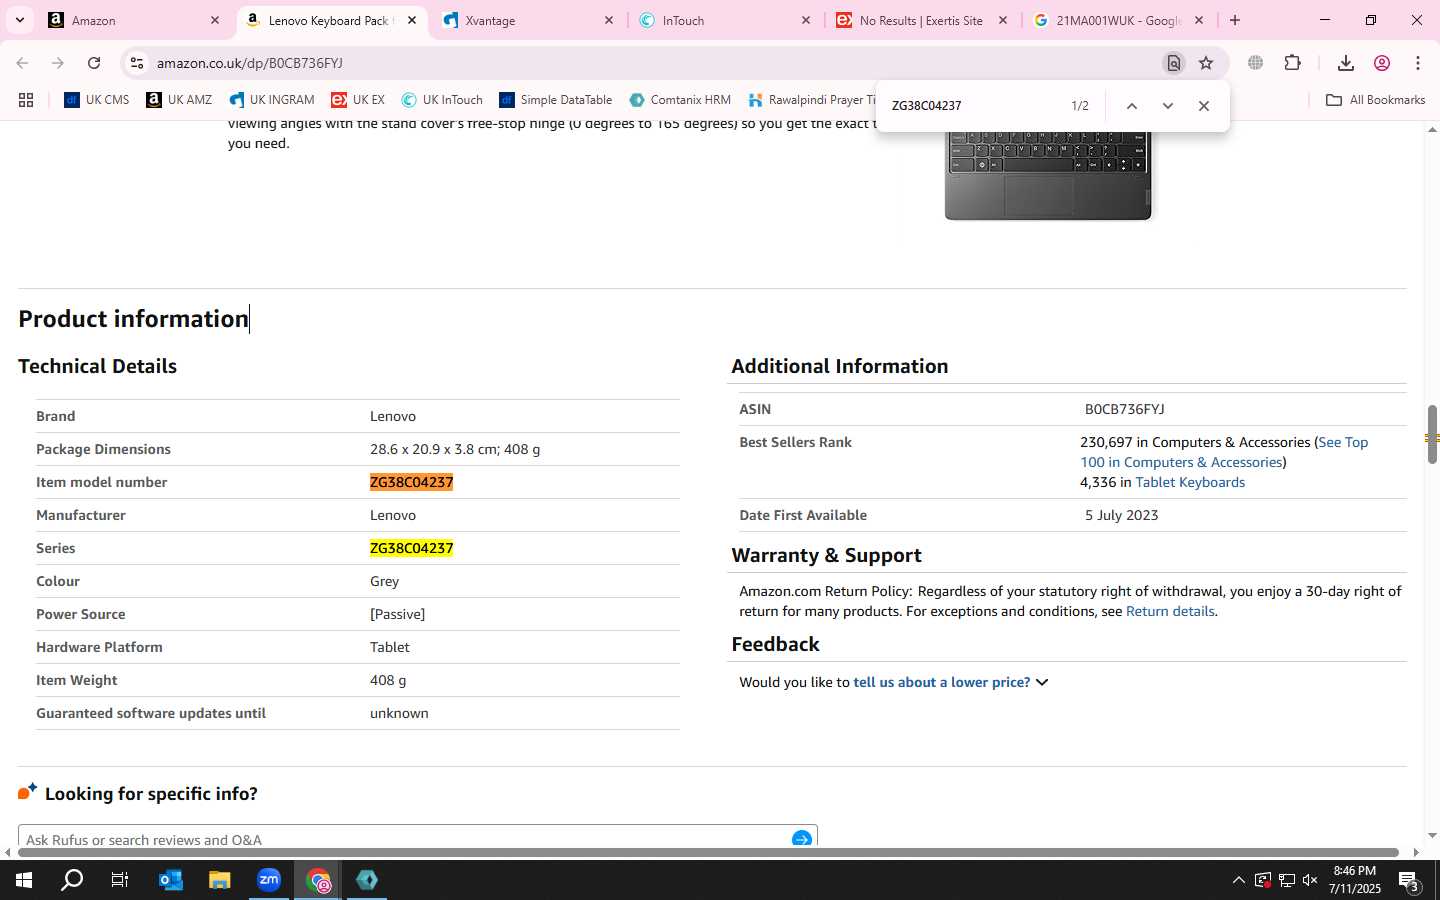Select the highlighted Item model number ZG38C04237

pos(411,482)
